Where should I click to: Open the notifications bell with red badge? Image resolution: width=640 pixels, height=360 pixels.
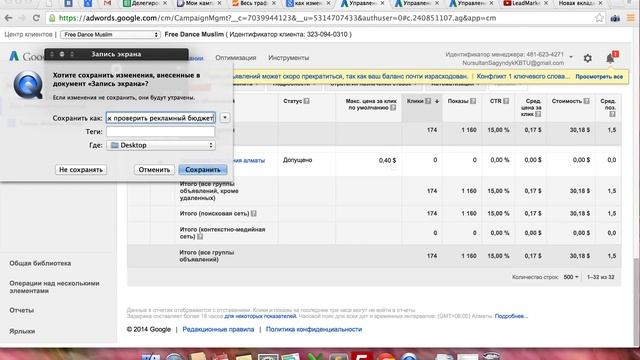pos(611,58)
